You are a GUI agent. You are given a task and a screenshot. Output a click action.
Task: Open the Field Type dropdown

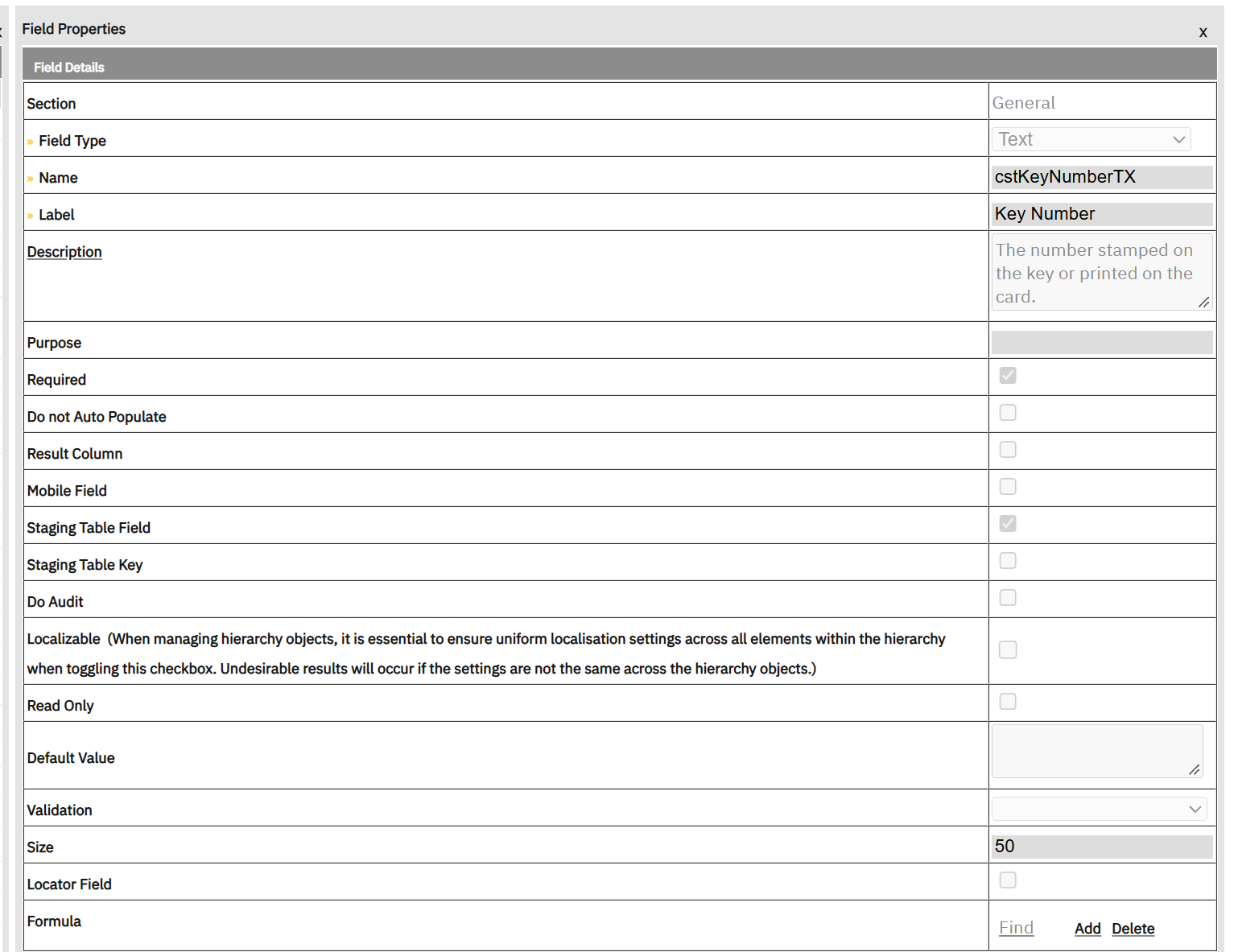tap(1091, 139)
